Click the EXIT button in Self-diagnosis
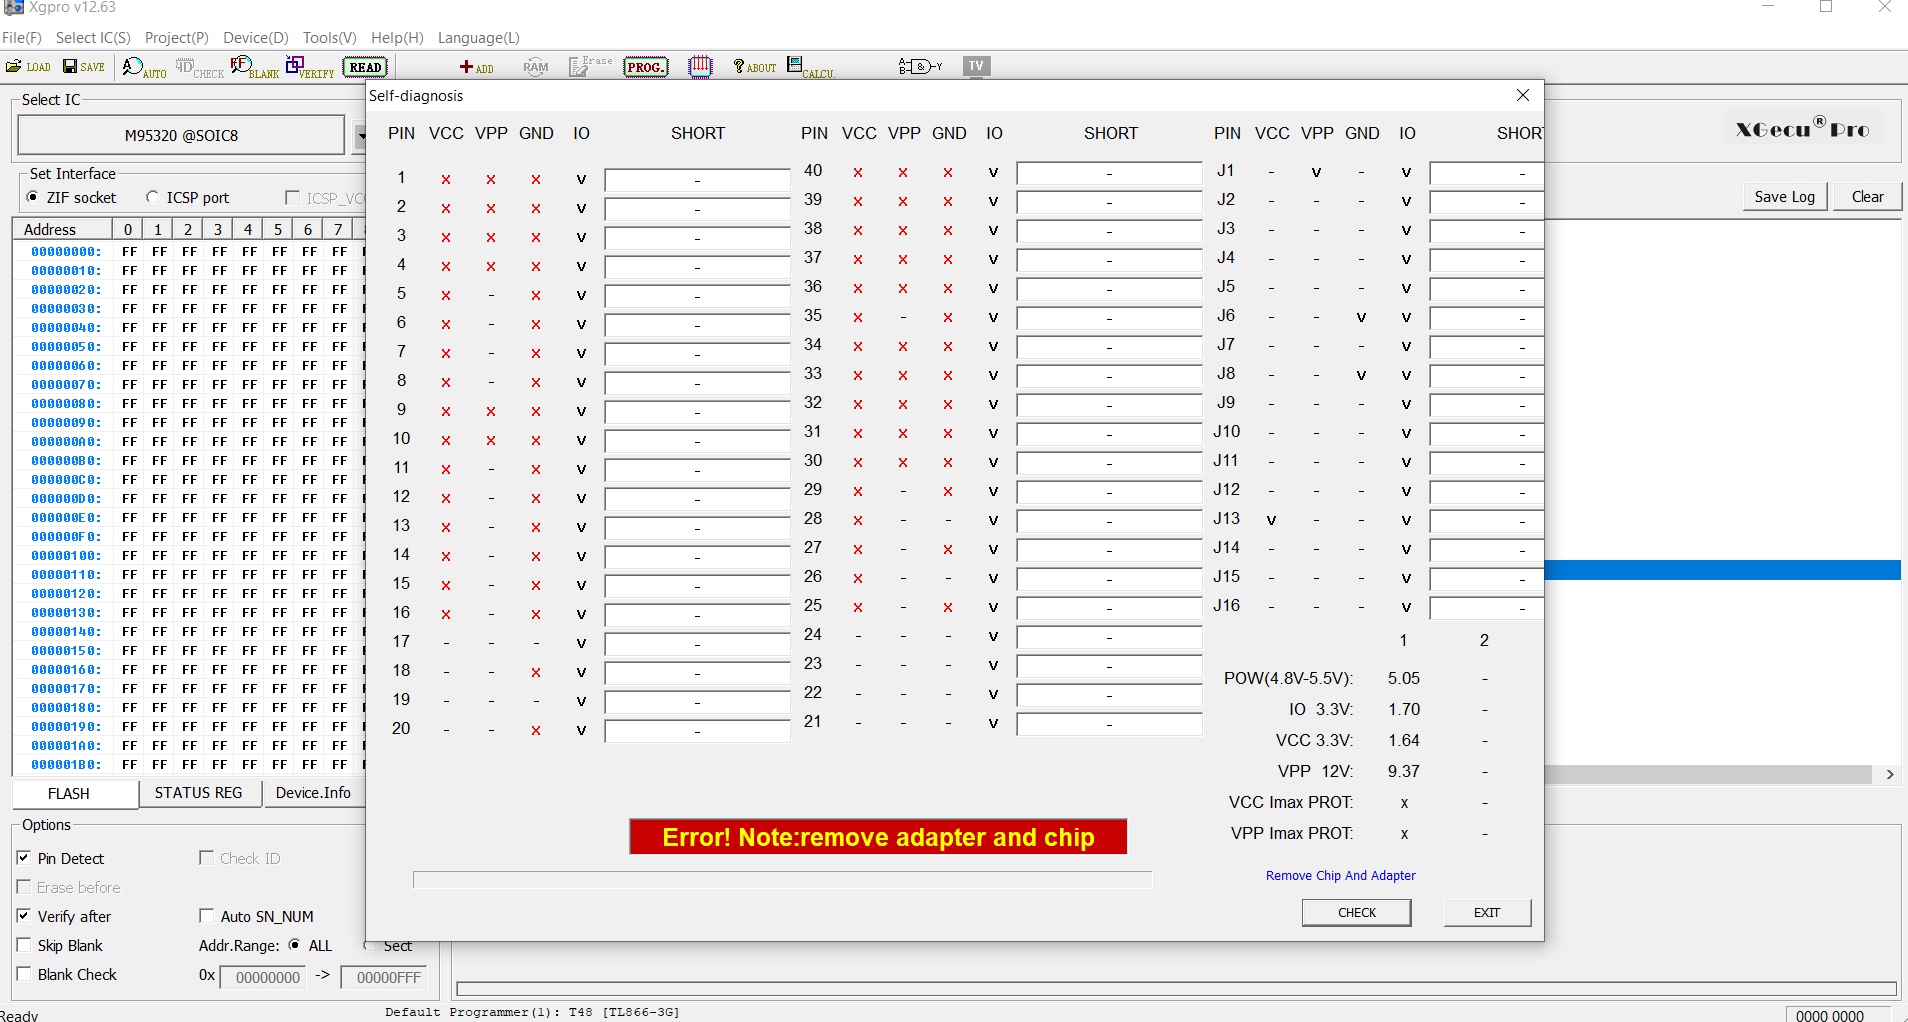 coord(1486,912)
